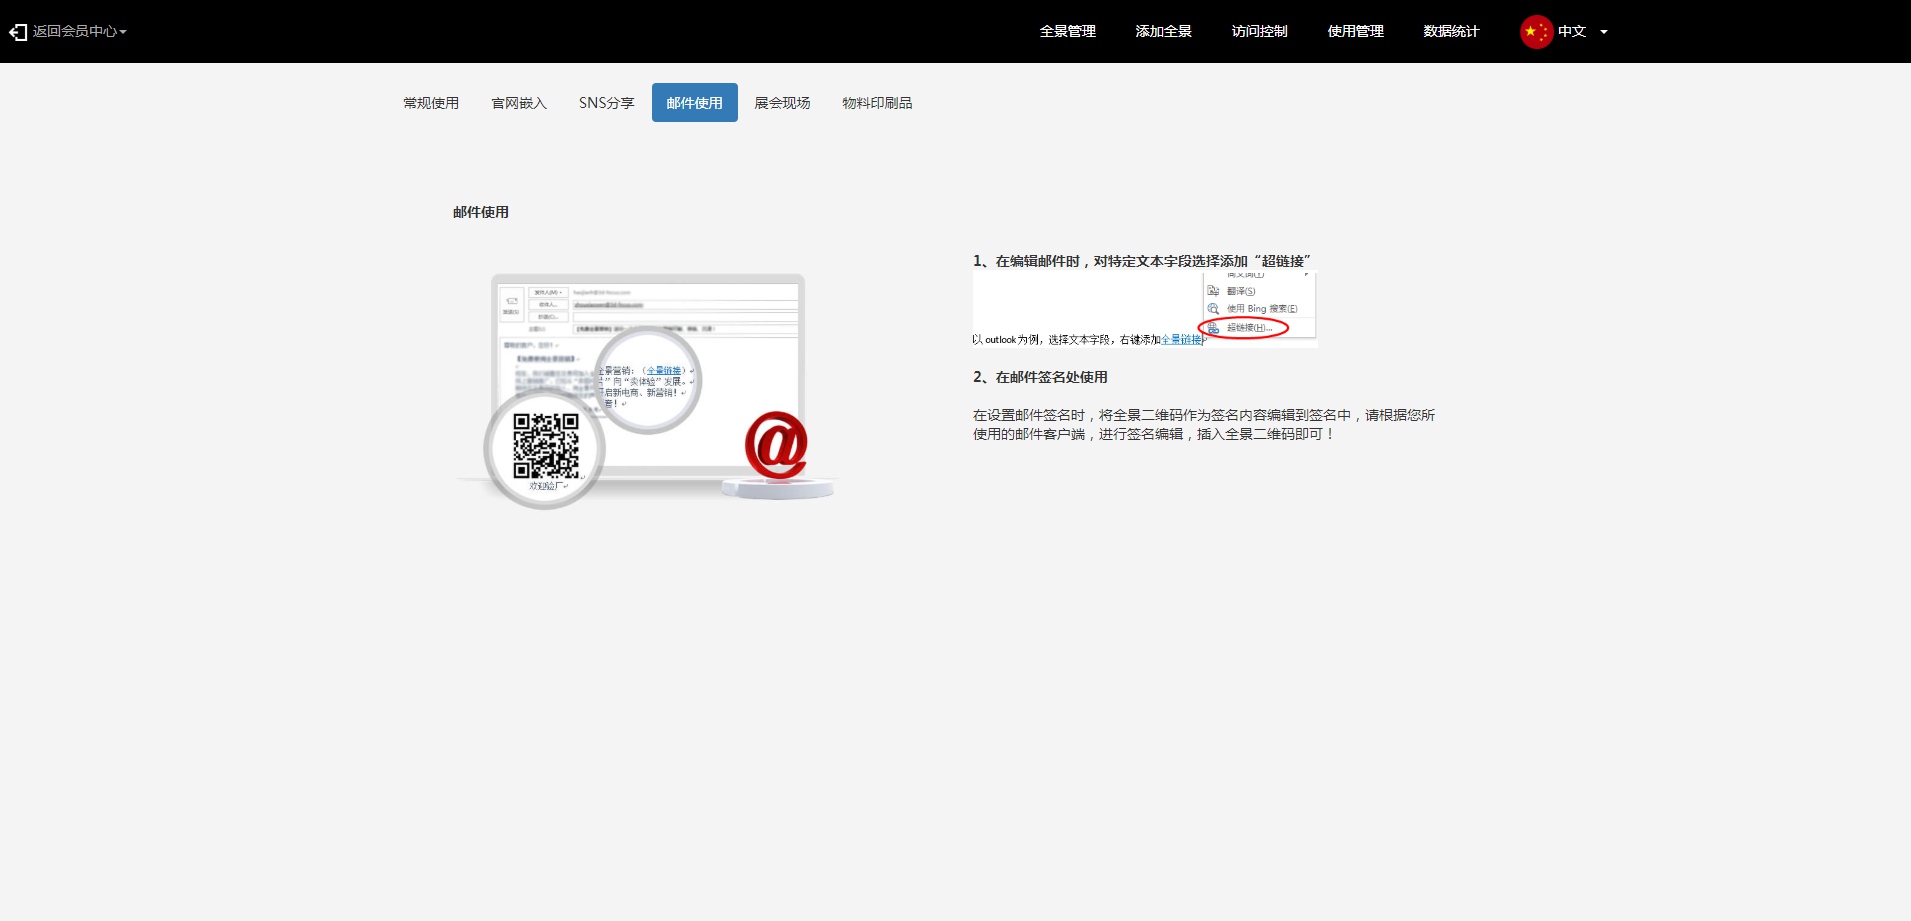Screen dimensions: 1911x921
Task: Switch to the 展会现场 tab
Action: tap(782, 103)
